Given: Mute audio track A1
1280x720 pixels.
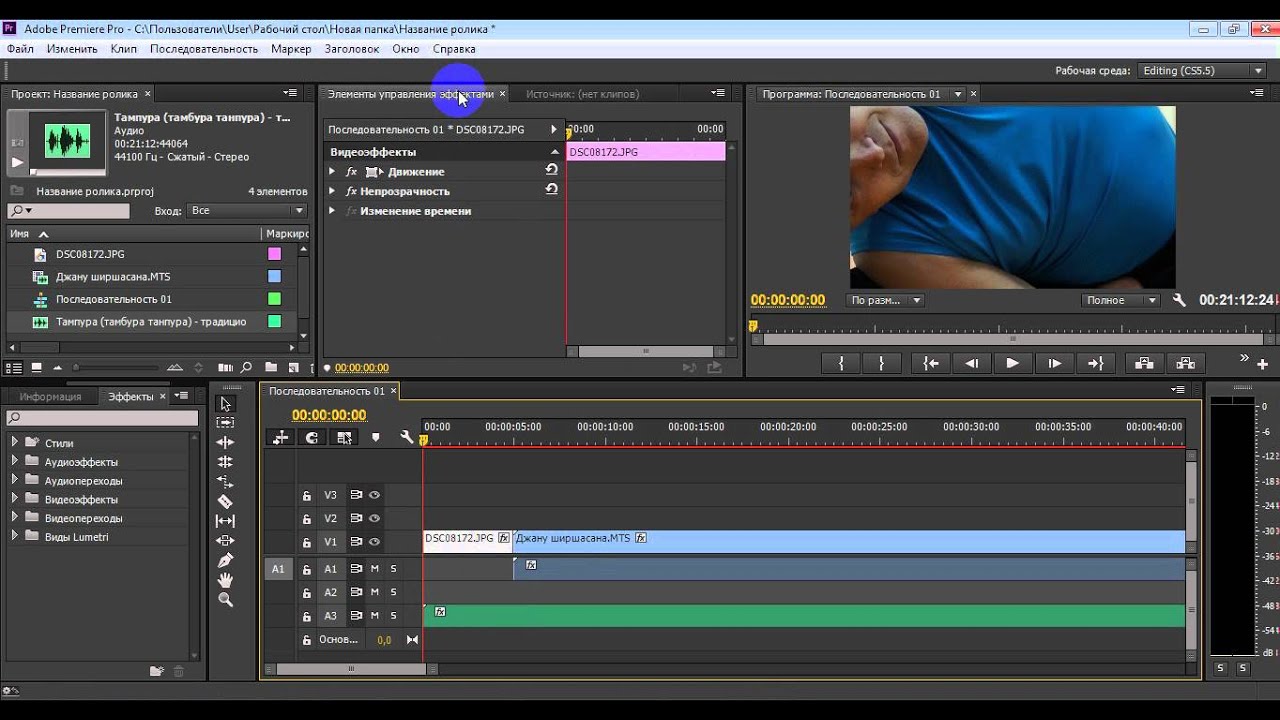Looking at the screenshot, I should (x=375, y=568).
